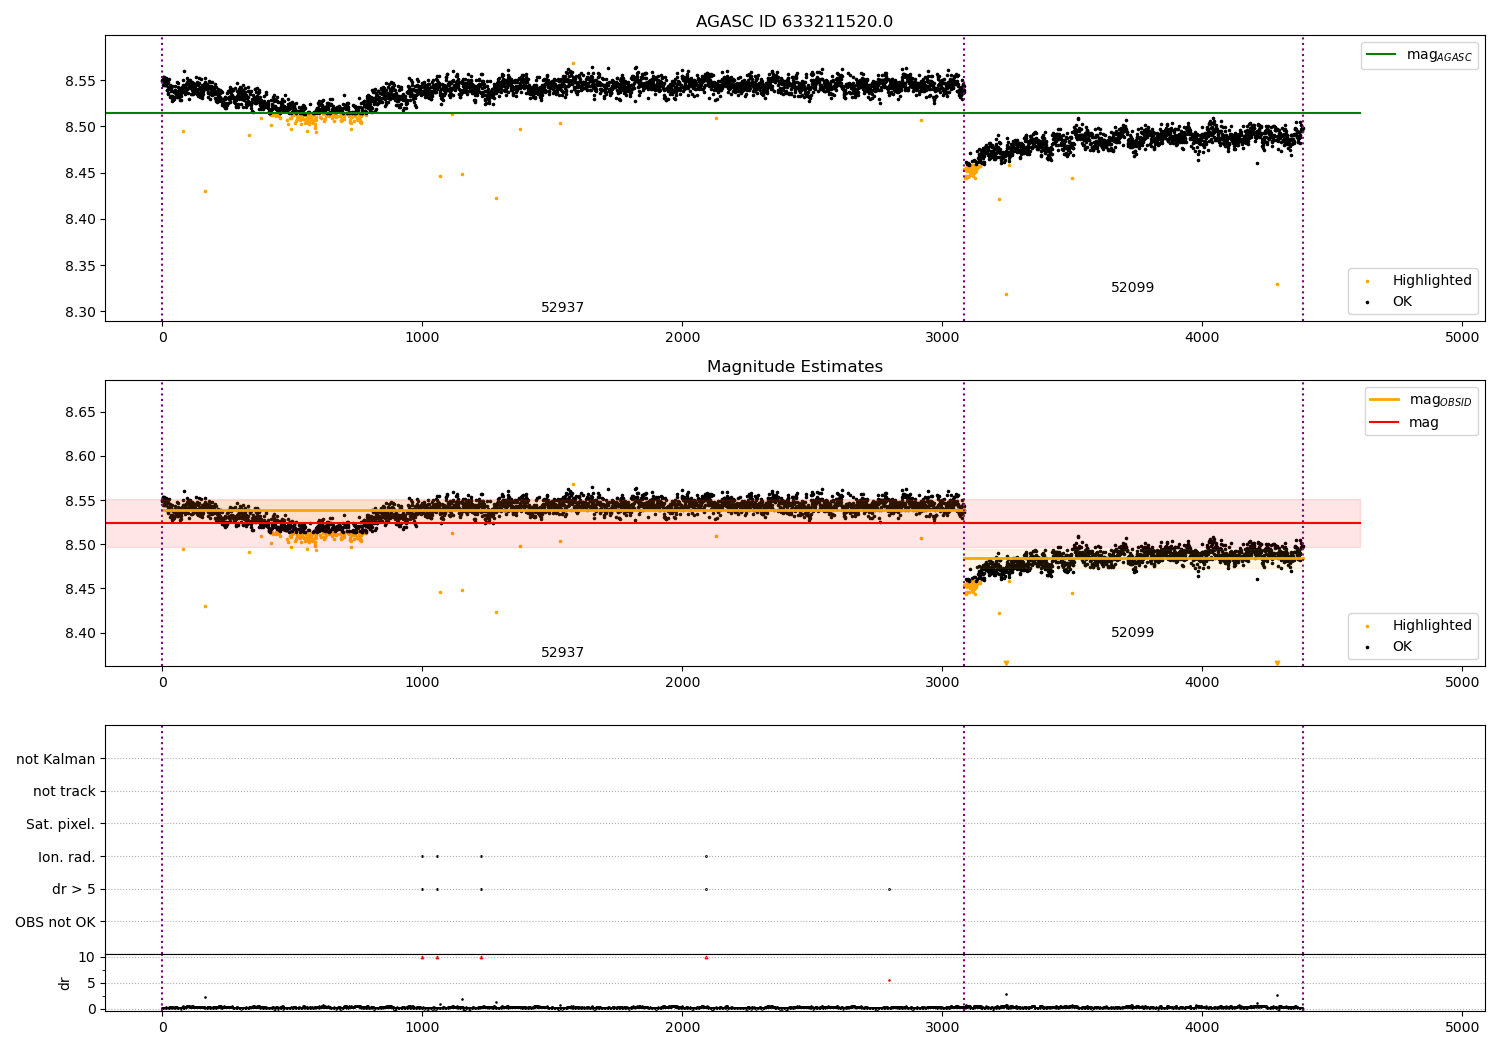Click the 52937 label in Magnitude Estimates plot
The height and width of the screenshot is (1050, 1500).
(x=562, y=652)
